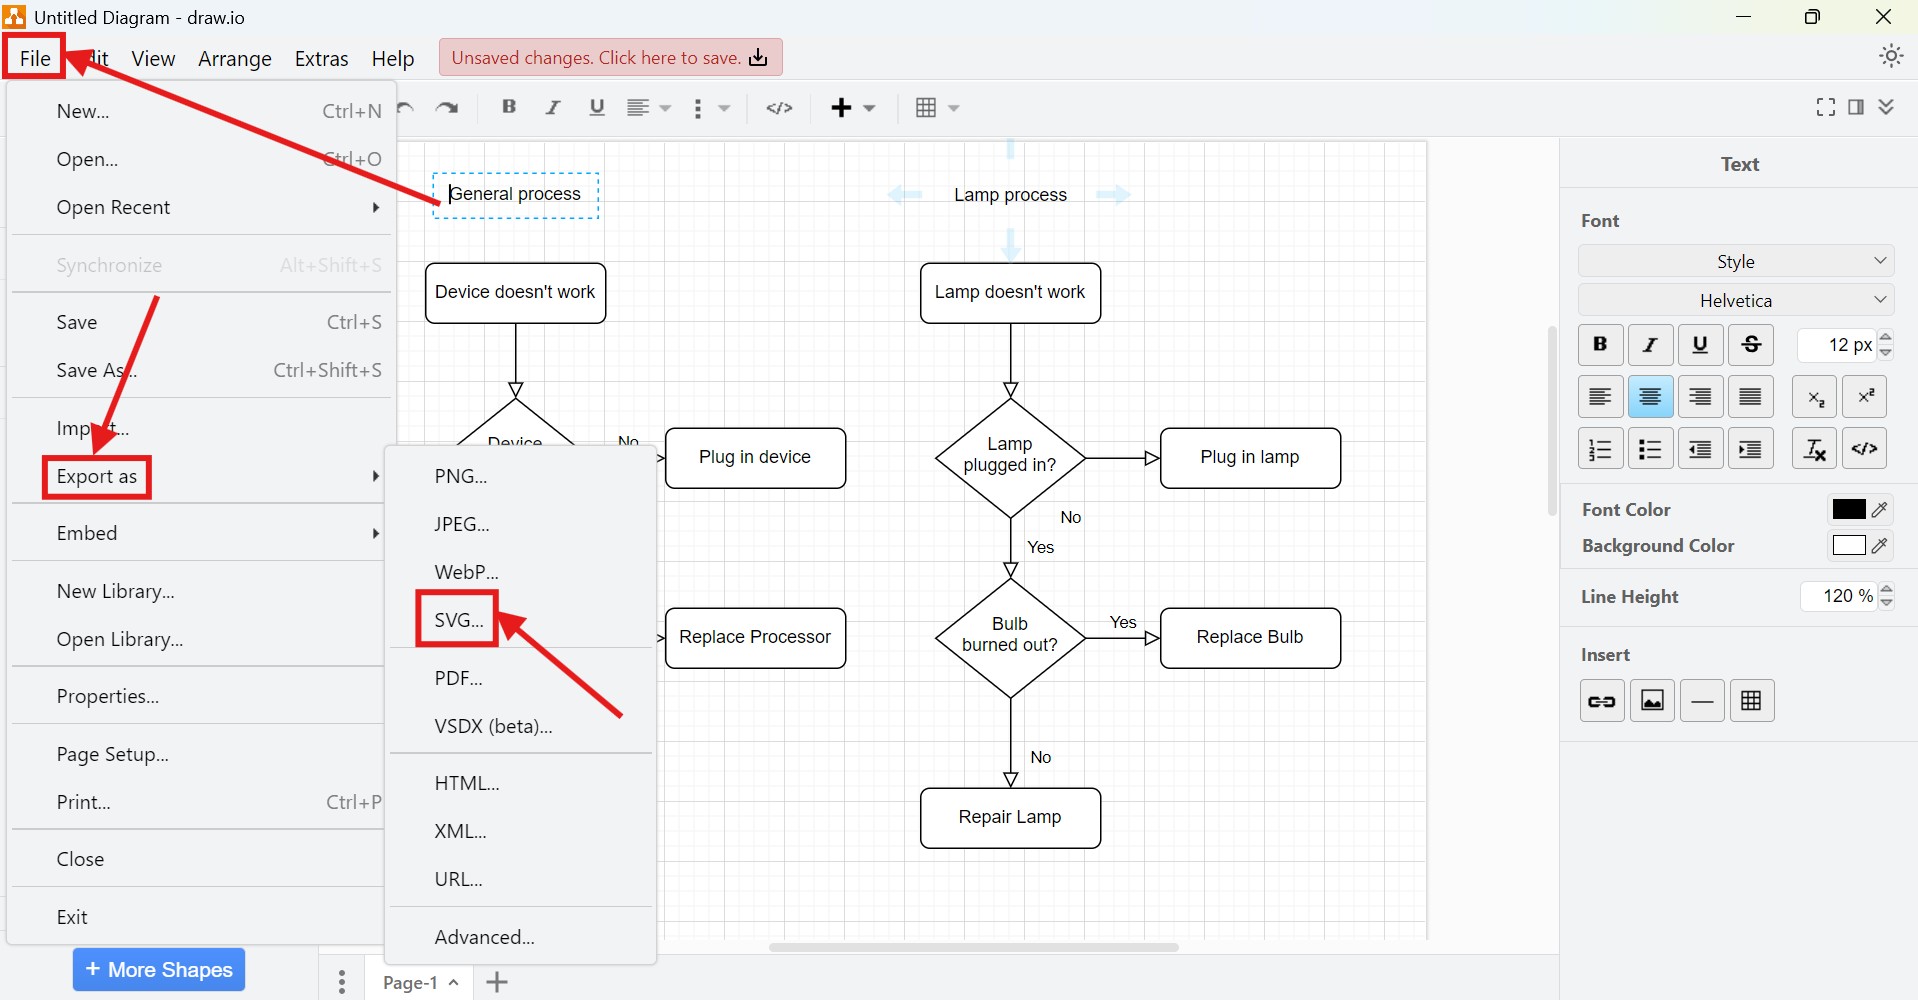The width and height of the screenshot is (1918, 1000).
Task: Center align text using Font panel
Action: click(x=1649, y=396)
